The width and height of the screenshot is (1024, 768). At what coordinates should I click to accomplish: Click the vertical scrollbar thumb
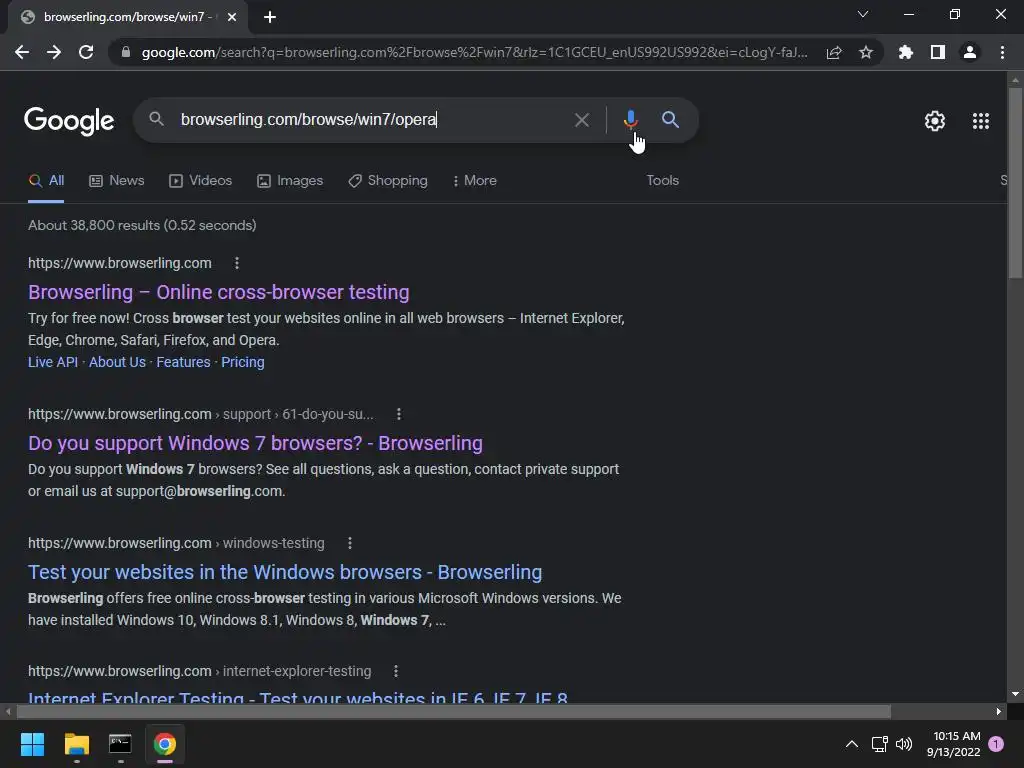tap(1015, 183)
